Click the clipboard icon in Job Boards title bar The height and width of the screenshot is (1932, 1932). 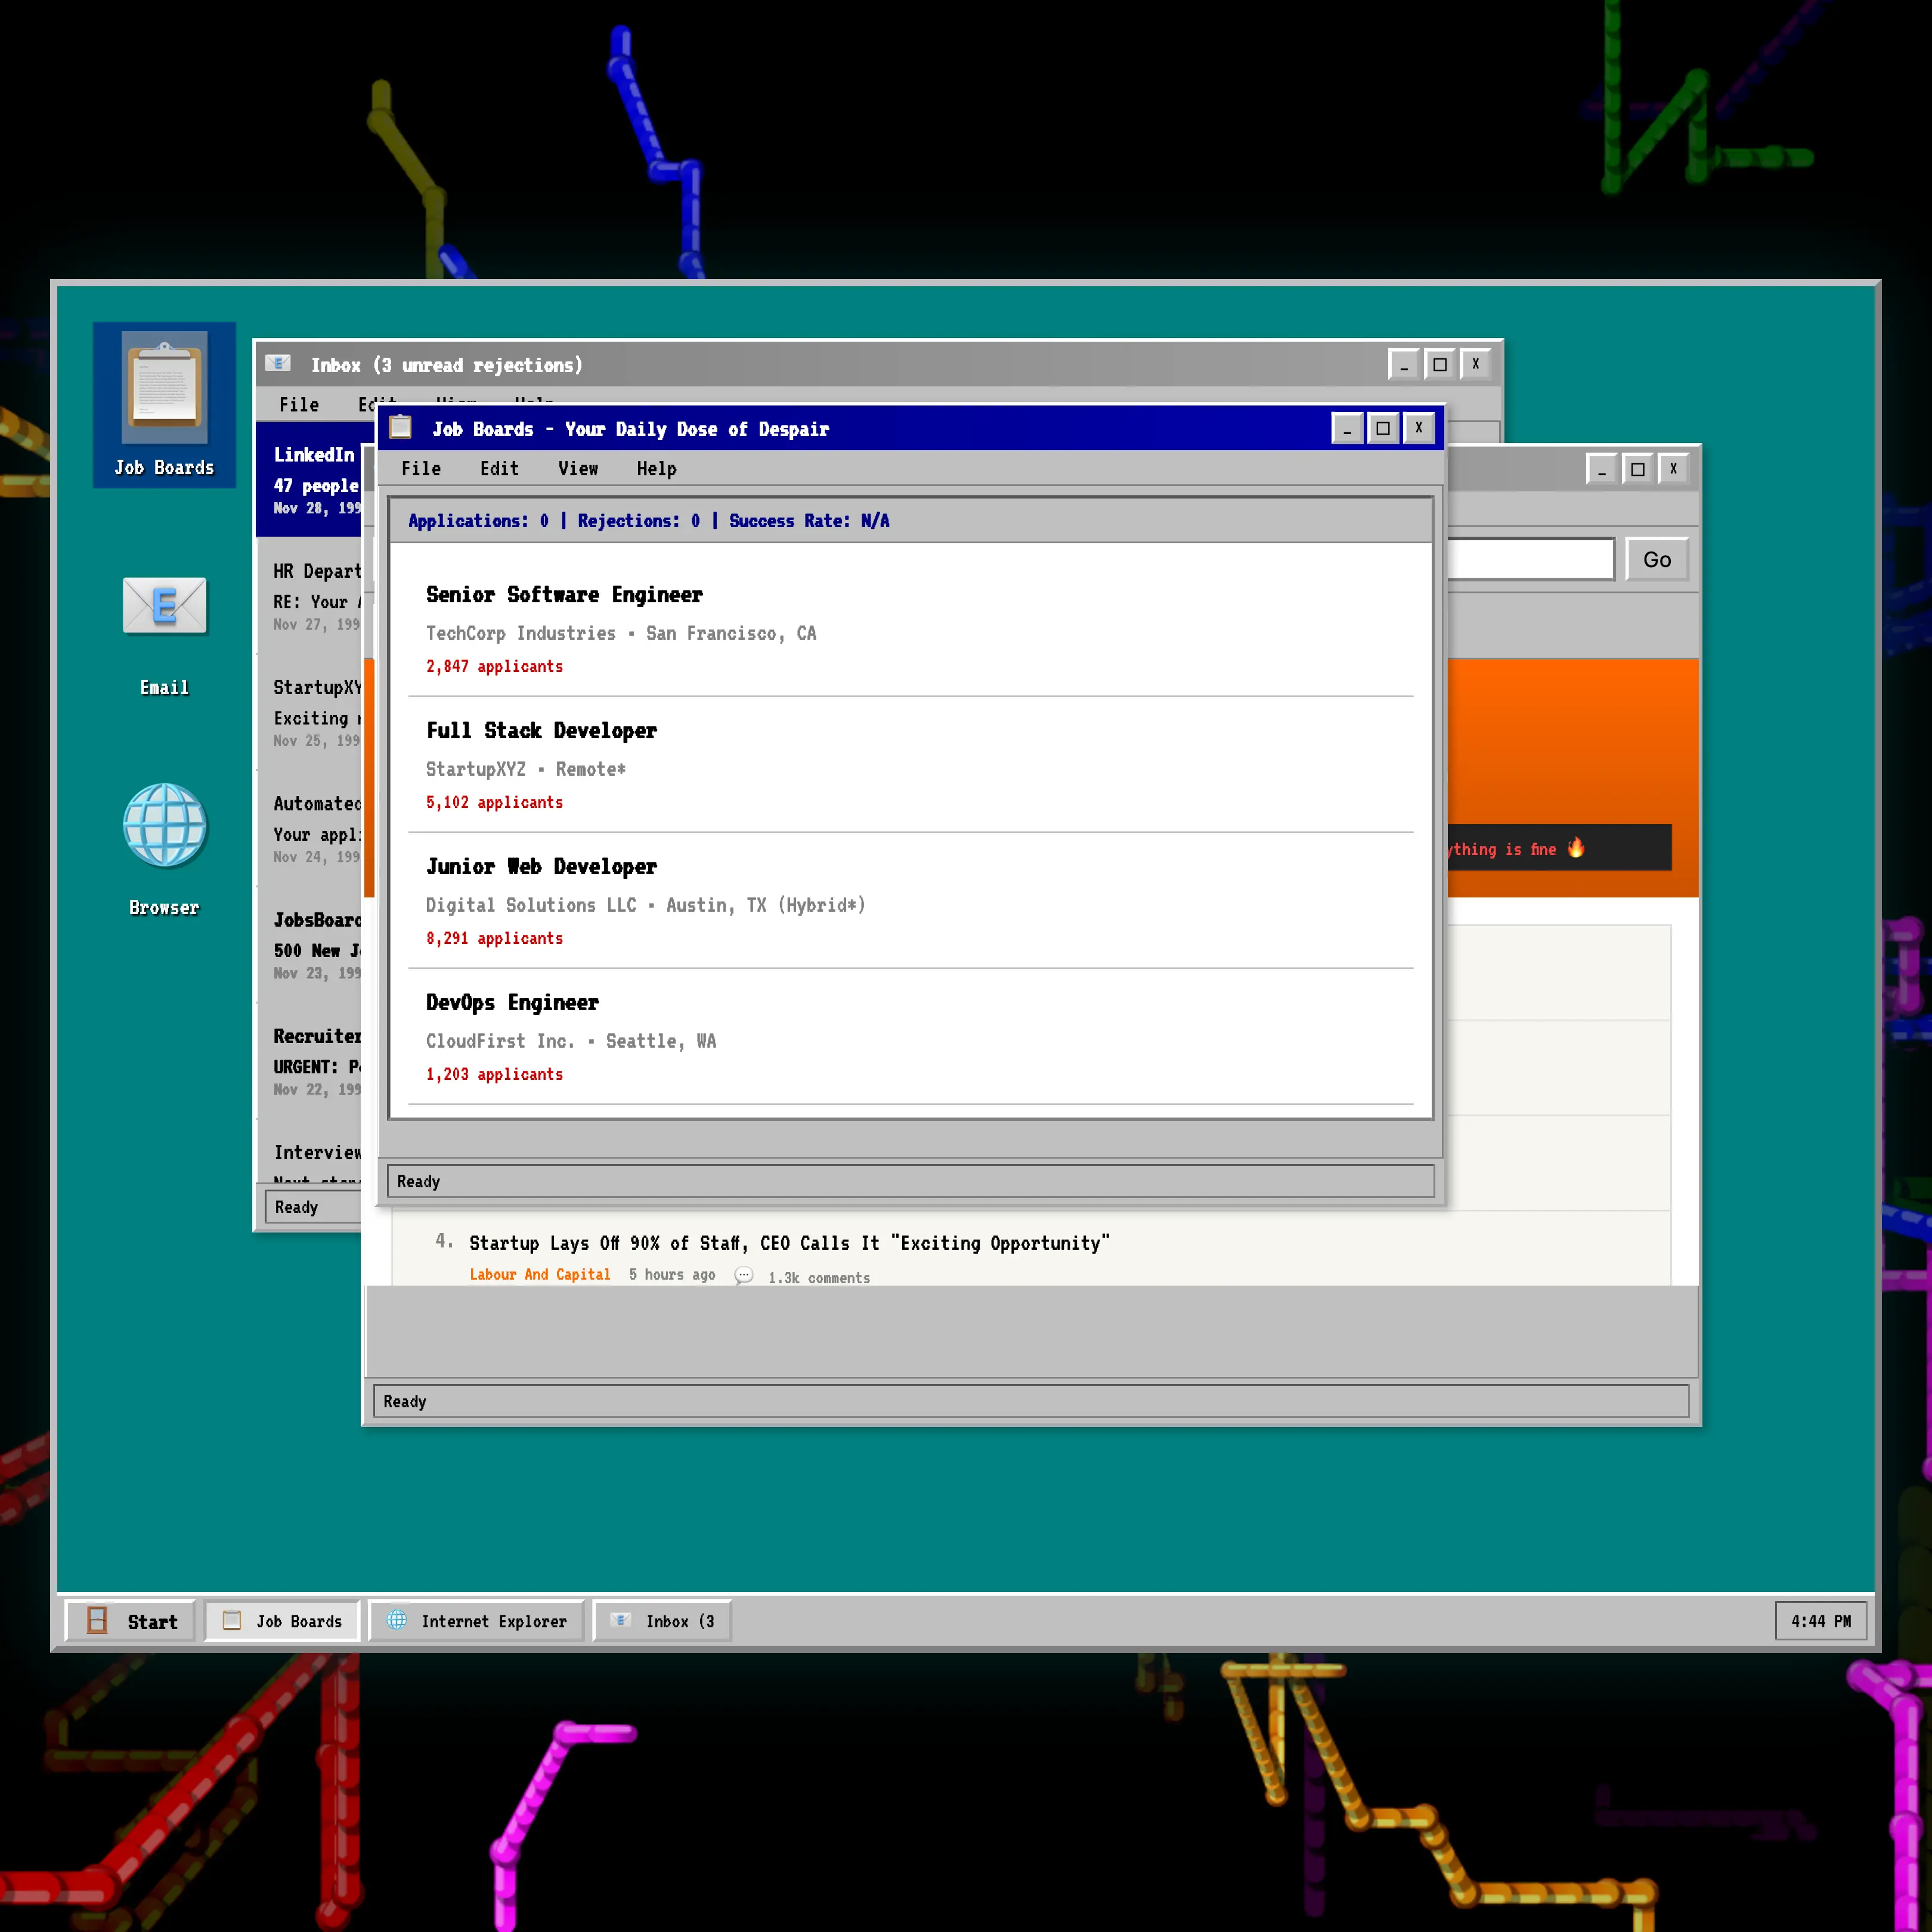[401, 428]
